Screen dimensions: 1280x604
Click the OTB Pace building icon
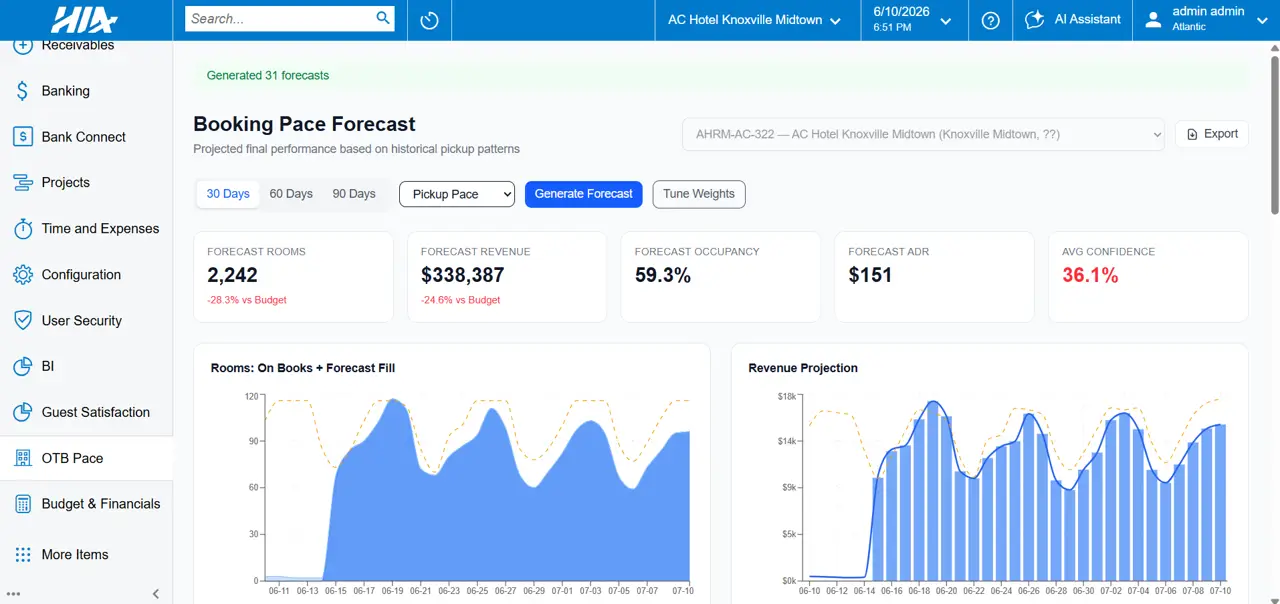click(x=23, y=458)
